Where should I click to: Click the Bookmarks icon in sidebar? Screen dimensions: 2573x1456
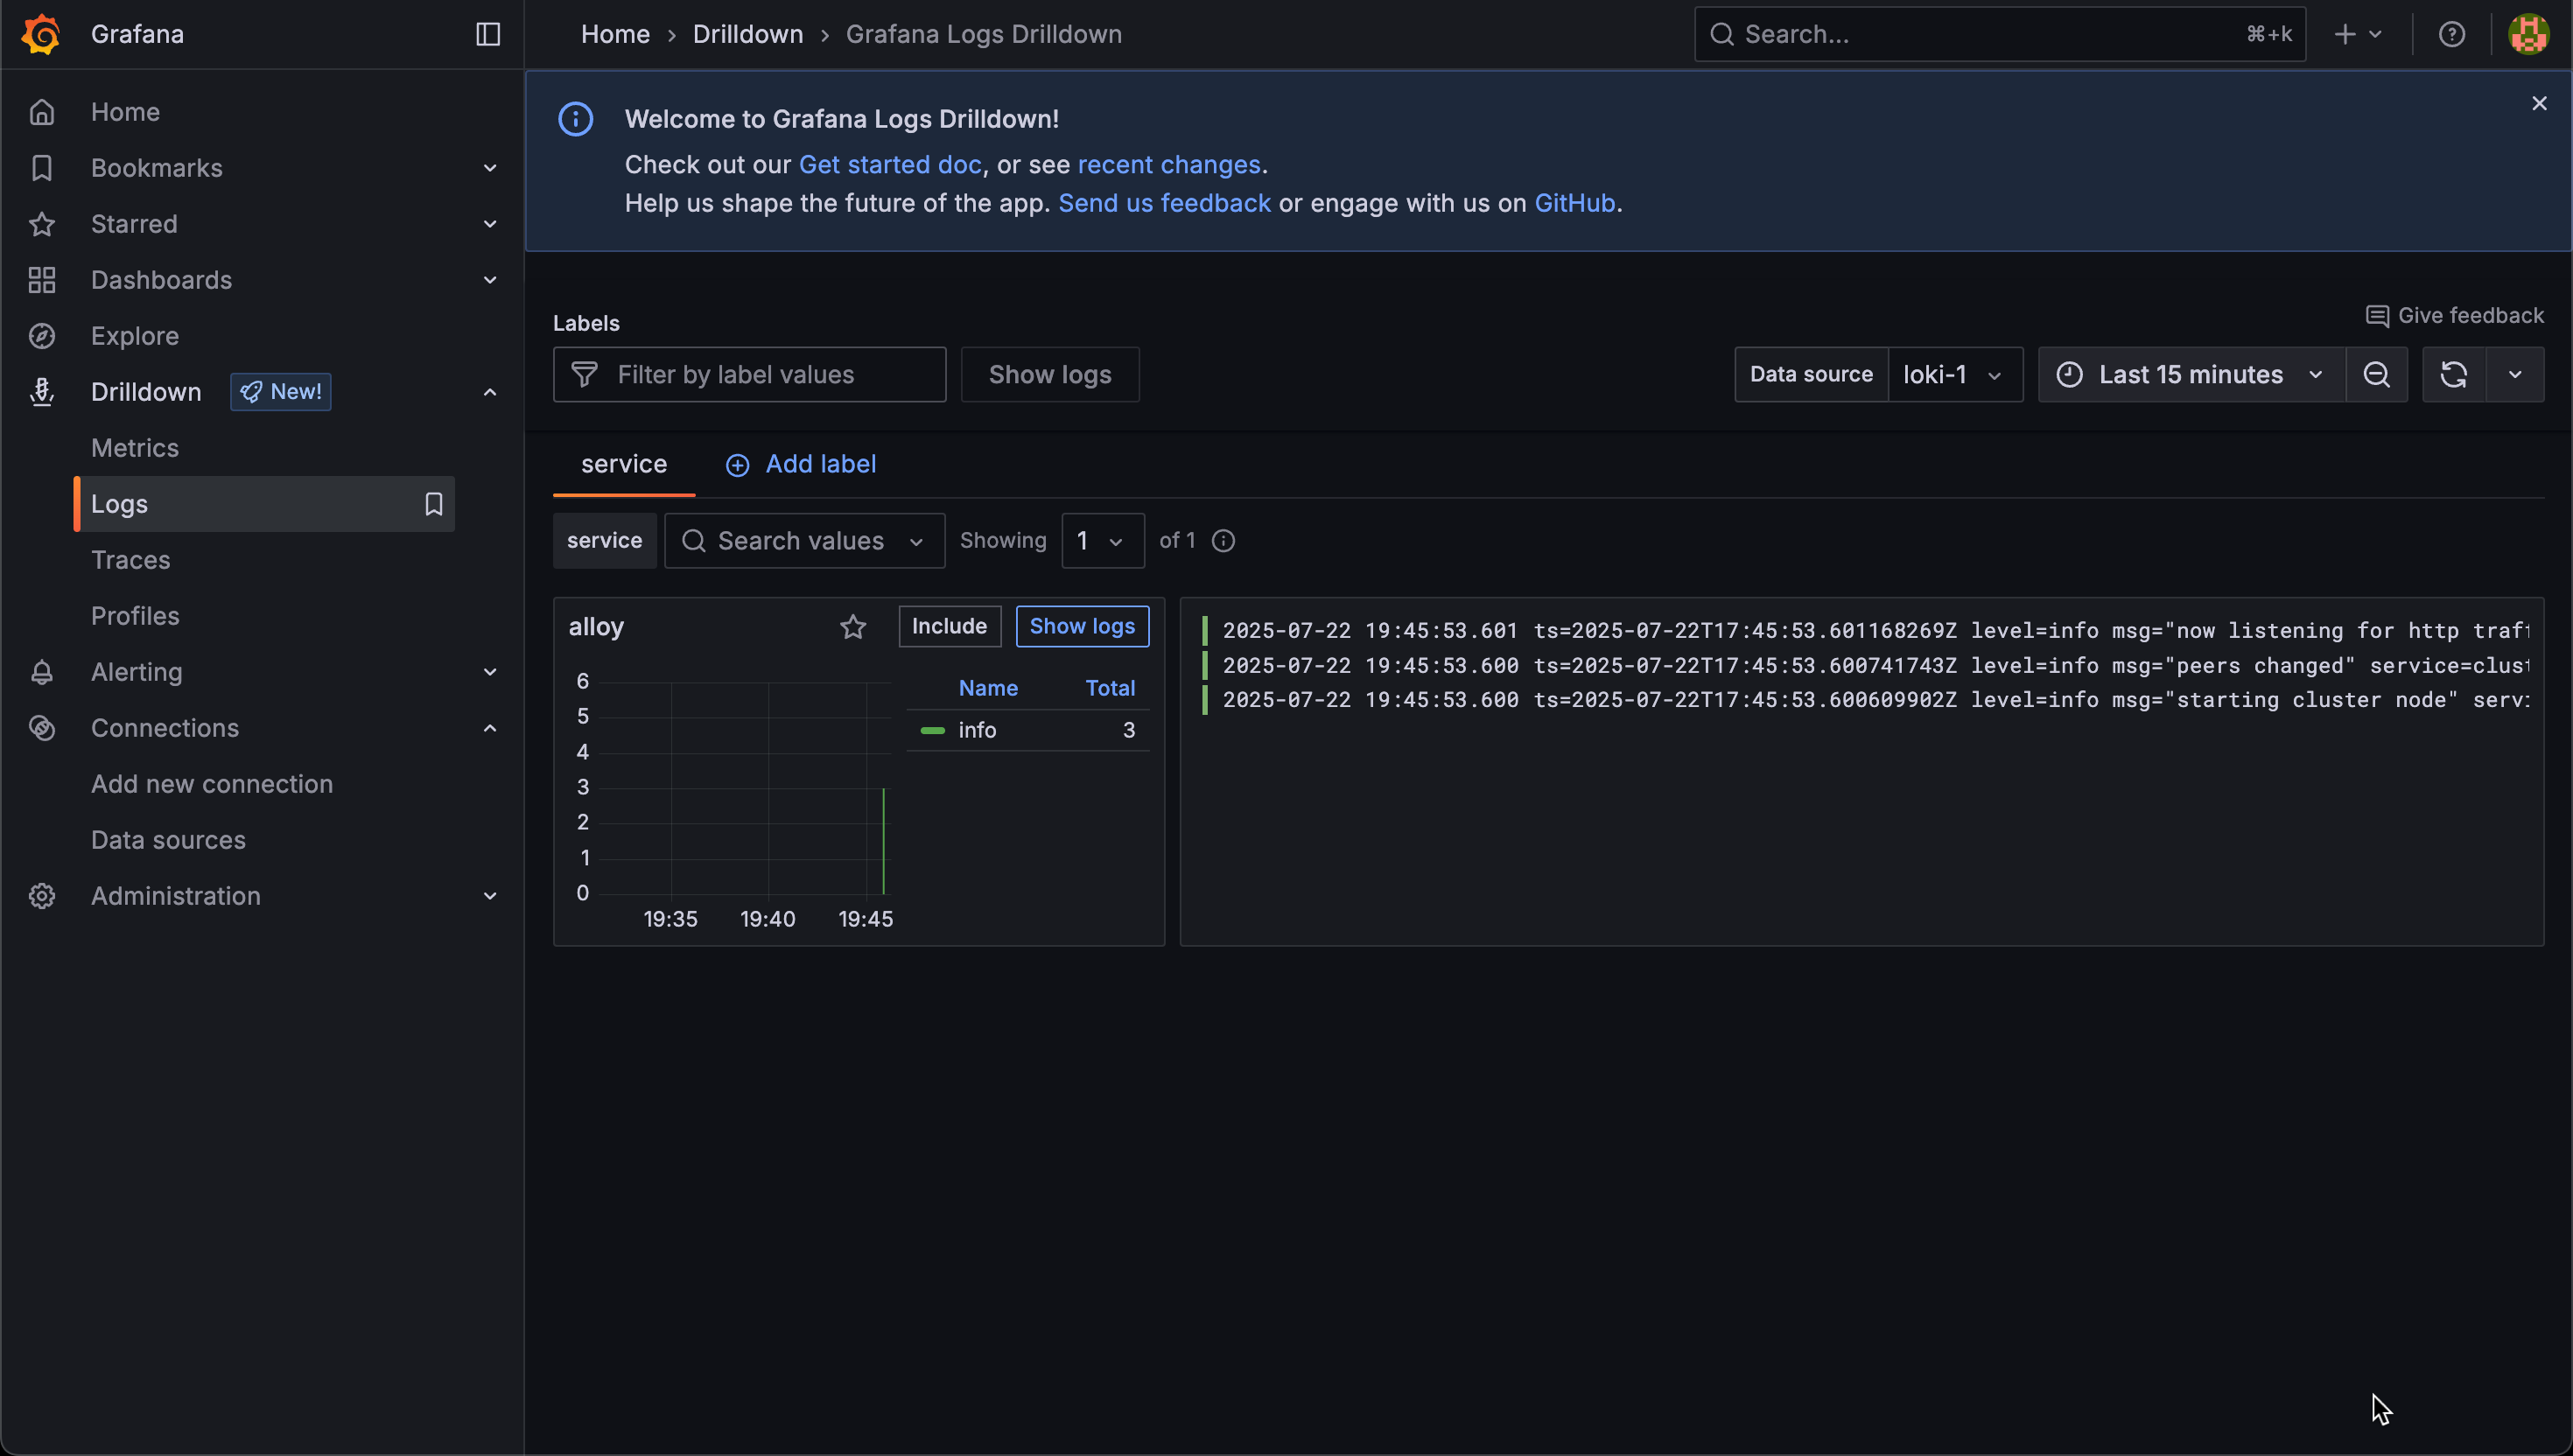click(42, 168)
